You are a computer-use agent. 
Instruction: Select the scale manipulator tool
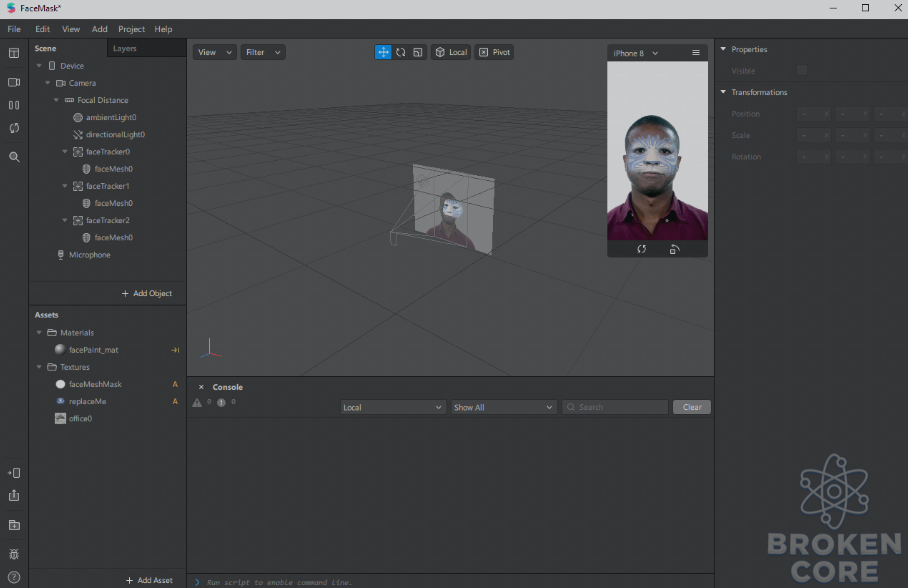click(418, 52)
